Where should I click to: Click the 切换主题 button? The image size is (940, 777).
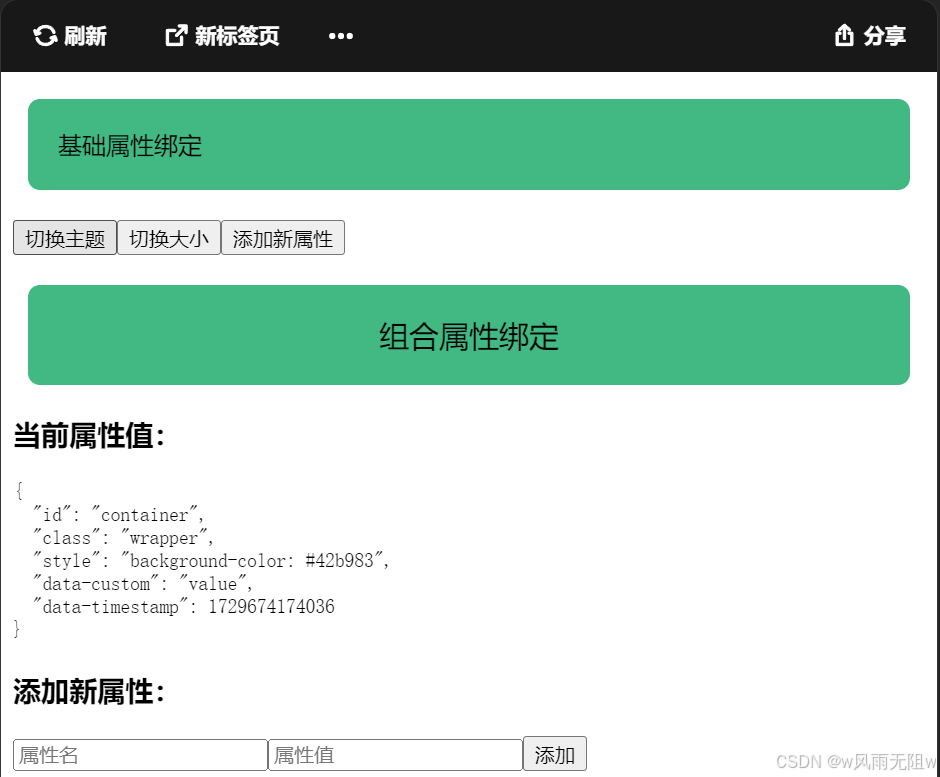coord(65,238)
